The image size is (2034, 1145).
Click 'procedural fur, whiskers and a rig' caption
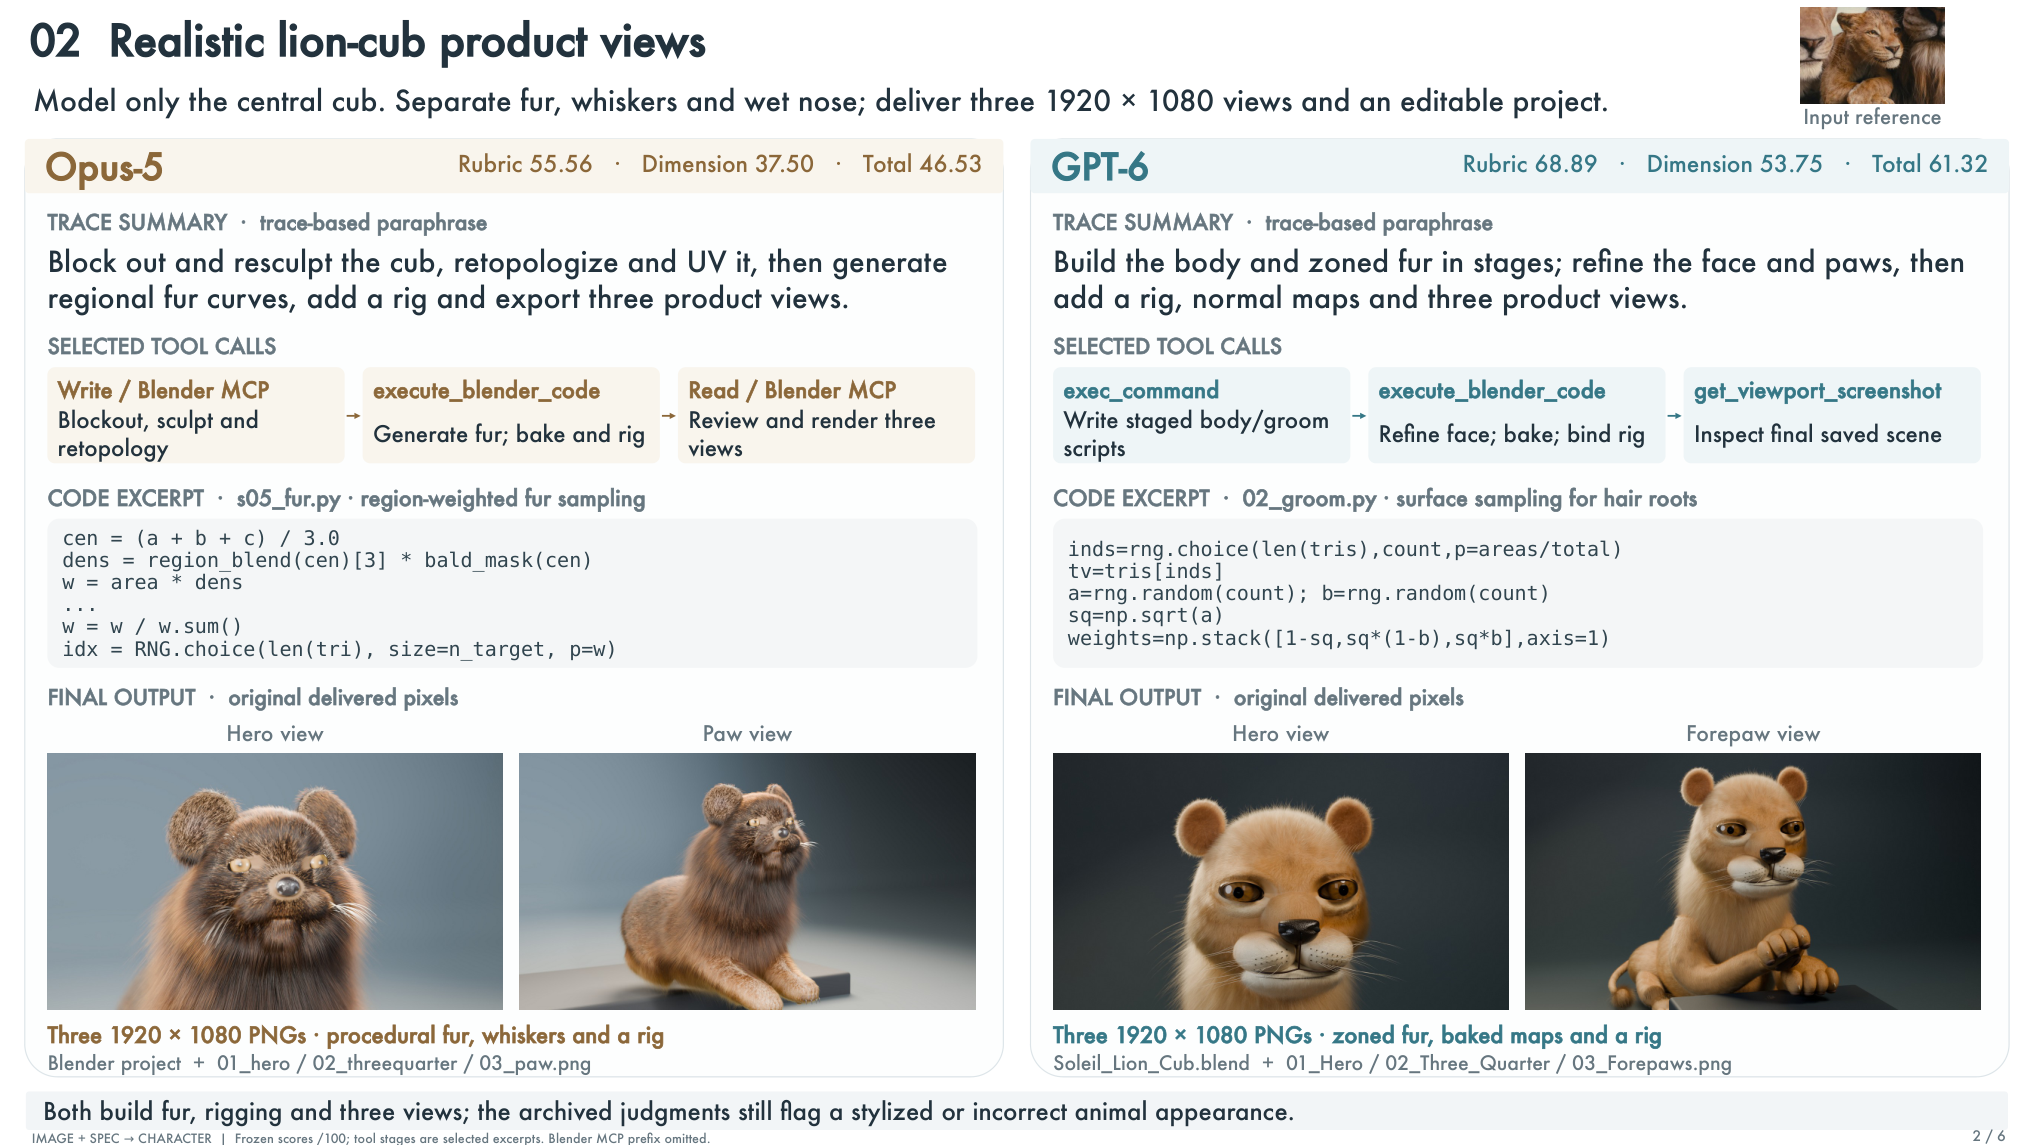click(x=495, y=1035)
